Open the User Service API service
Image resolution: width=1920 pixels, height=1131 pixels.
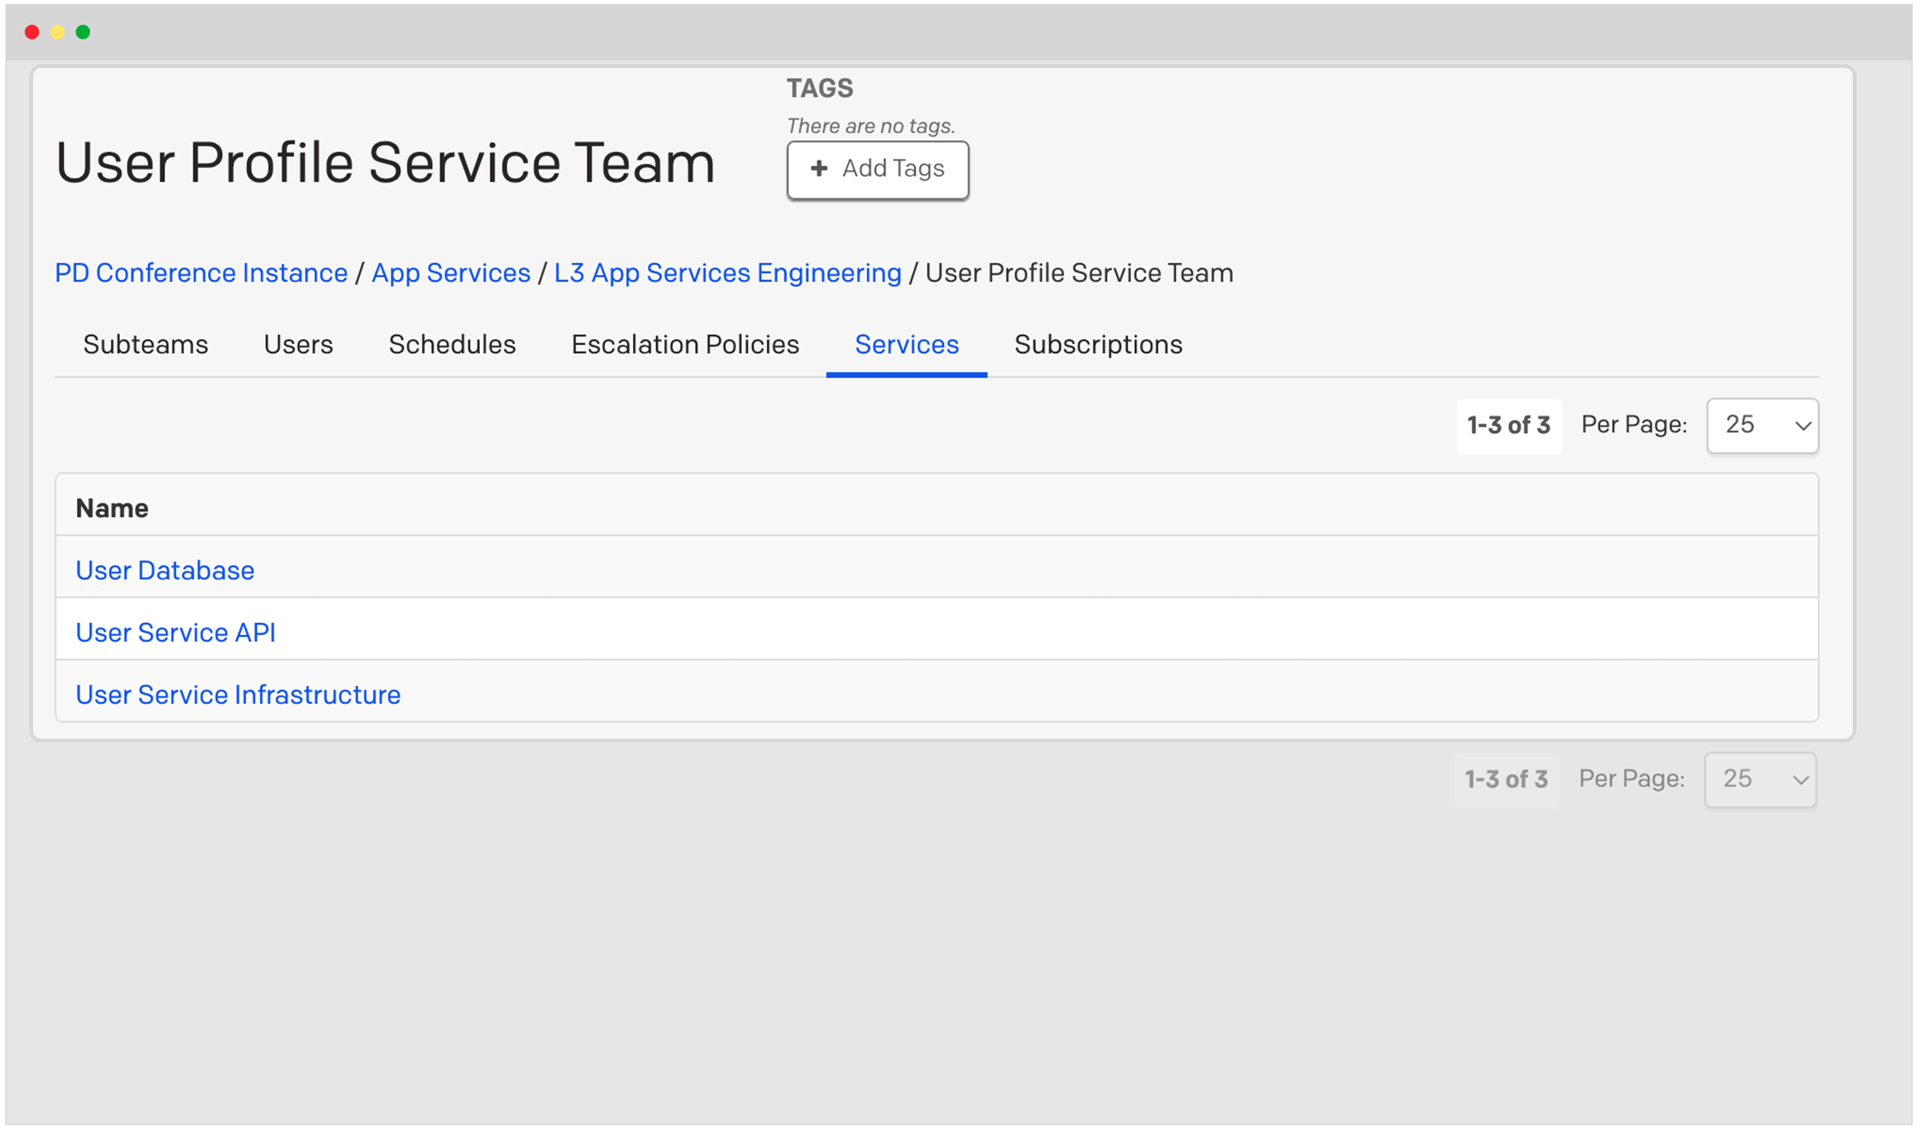175,632
